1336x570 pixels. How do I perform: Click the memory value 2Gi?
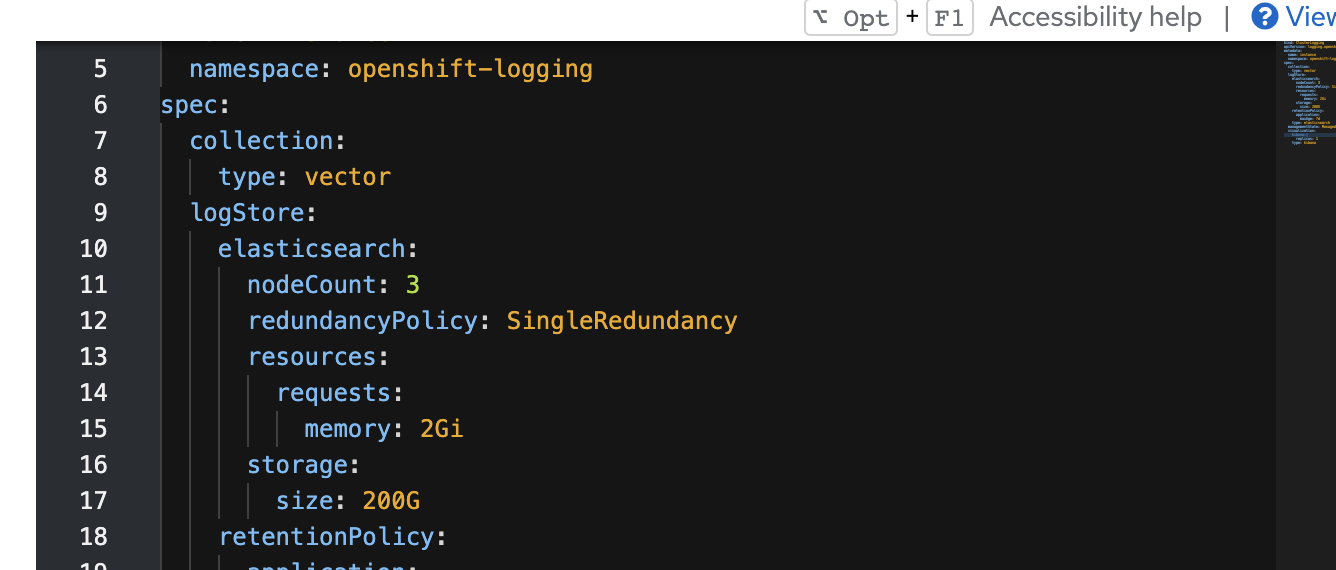(x=441, y=429)
